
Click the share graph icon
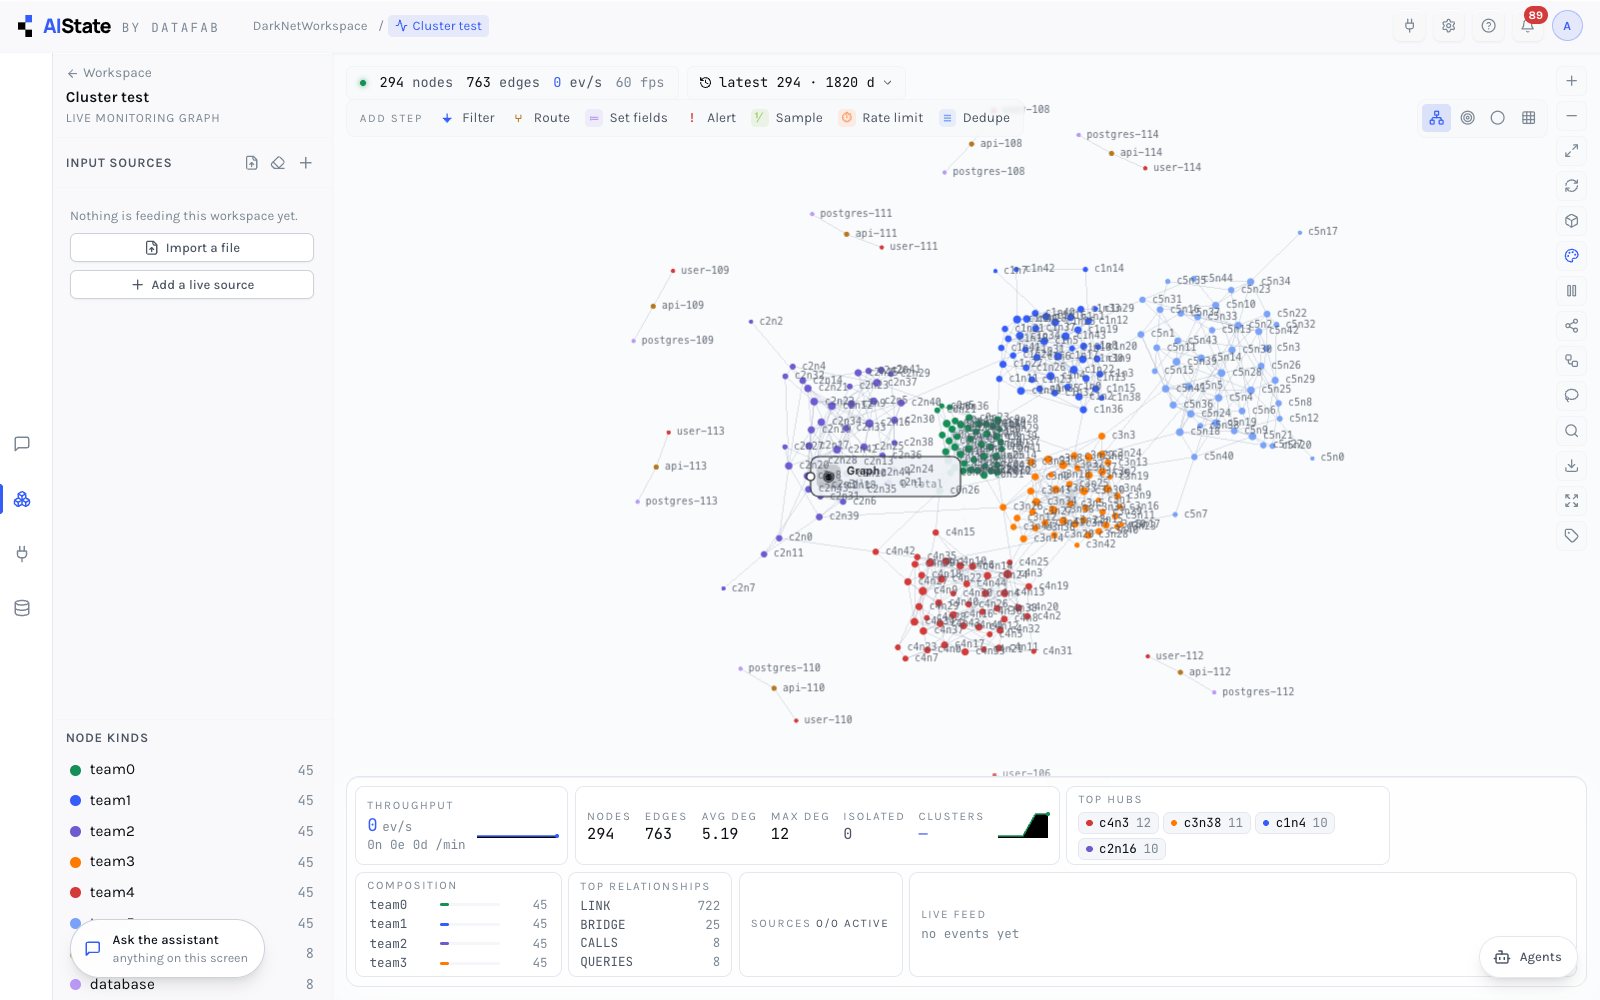1571,326
